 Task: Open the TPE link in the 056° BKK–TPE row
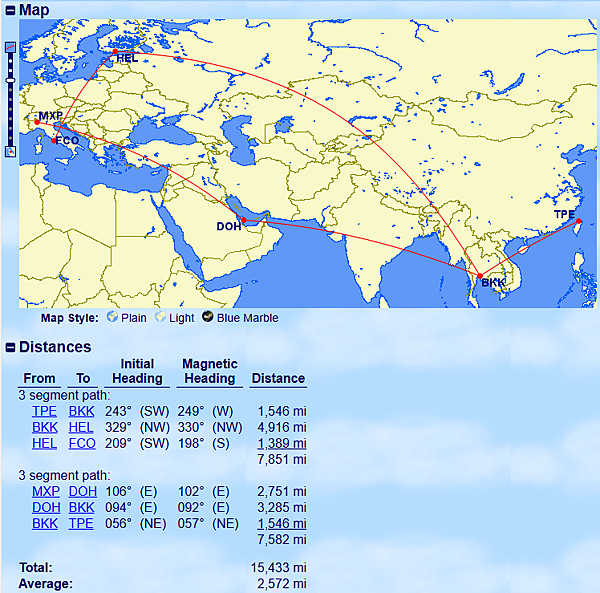pyautogui.click(x=81, y=523)
